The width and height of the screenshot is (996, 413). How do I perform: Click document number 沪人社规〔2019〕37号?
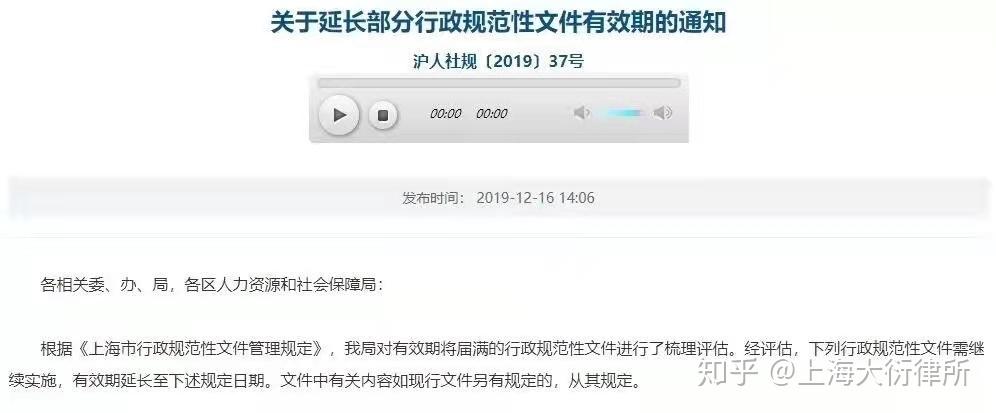(499, 61)
